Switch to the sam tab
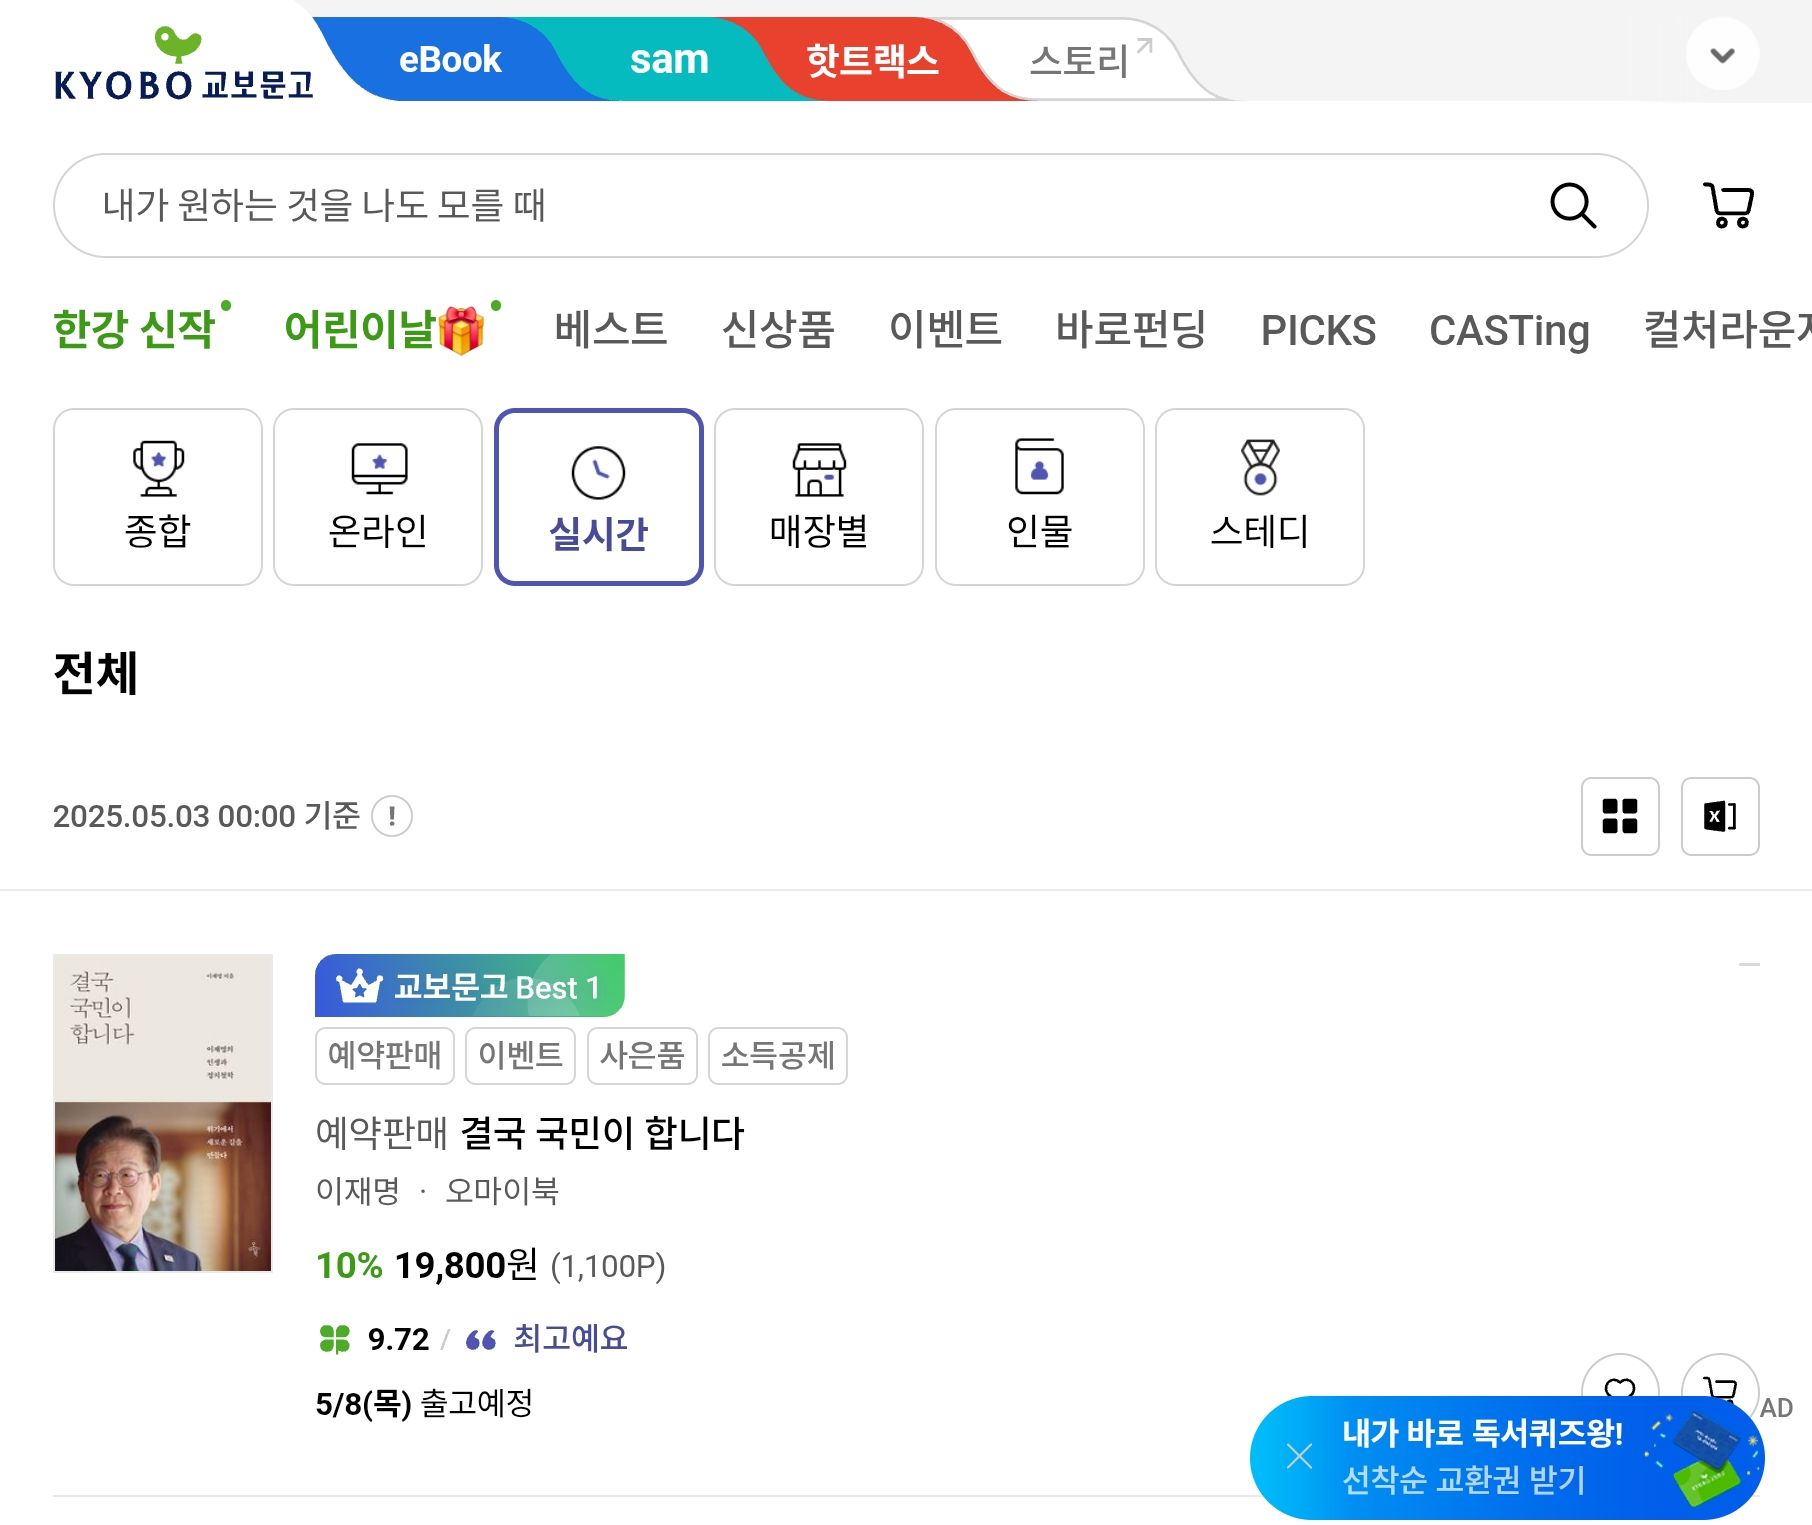1812x1525 pixels. coord(669,60)
